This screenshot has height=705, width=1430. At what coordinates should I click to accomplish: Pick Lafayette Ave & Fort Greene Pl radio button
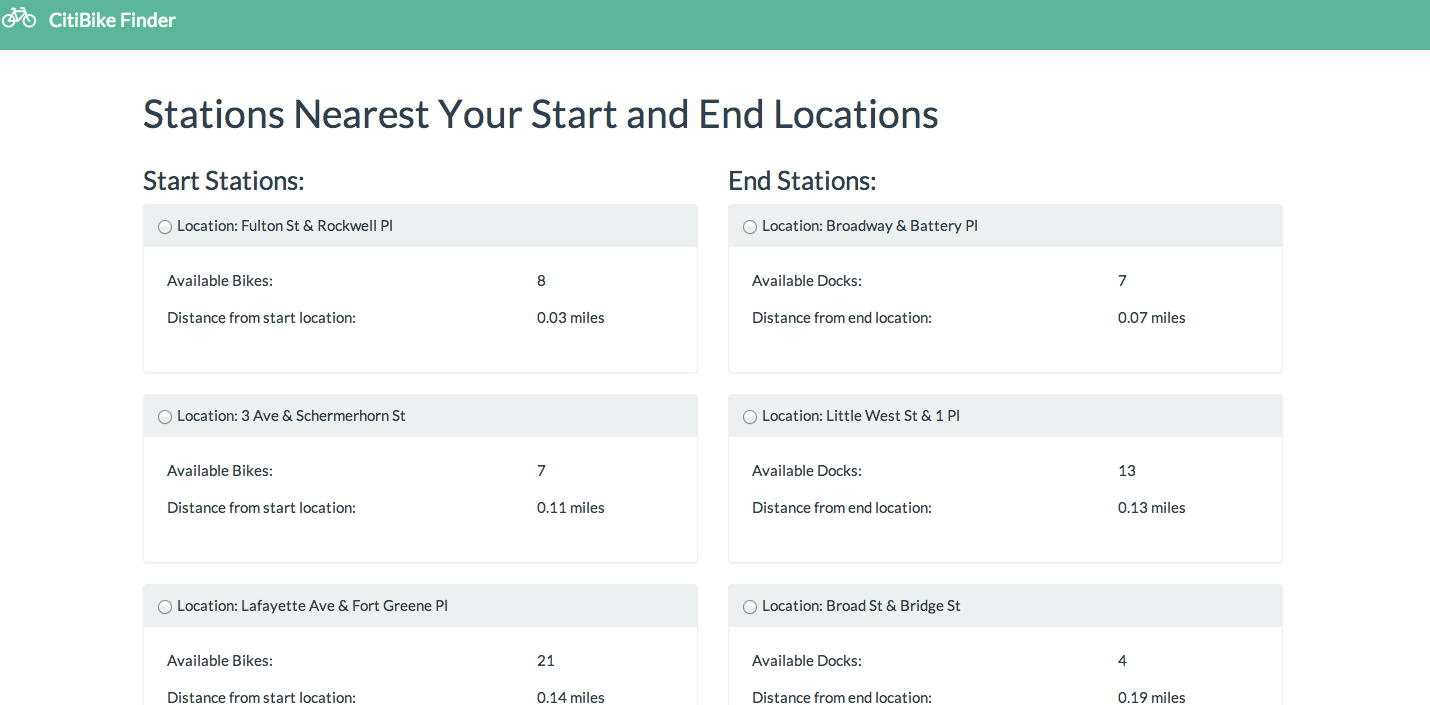tap(165, 607)
